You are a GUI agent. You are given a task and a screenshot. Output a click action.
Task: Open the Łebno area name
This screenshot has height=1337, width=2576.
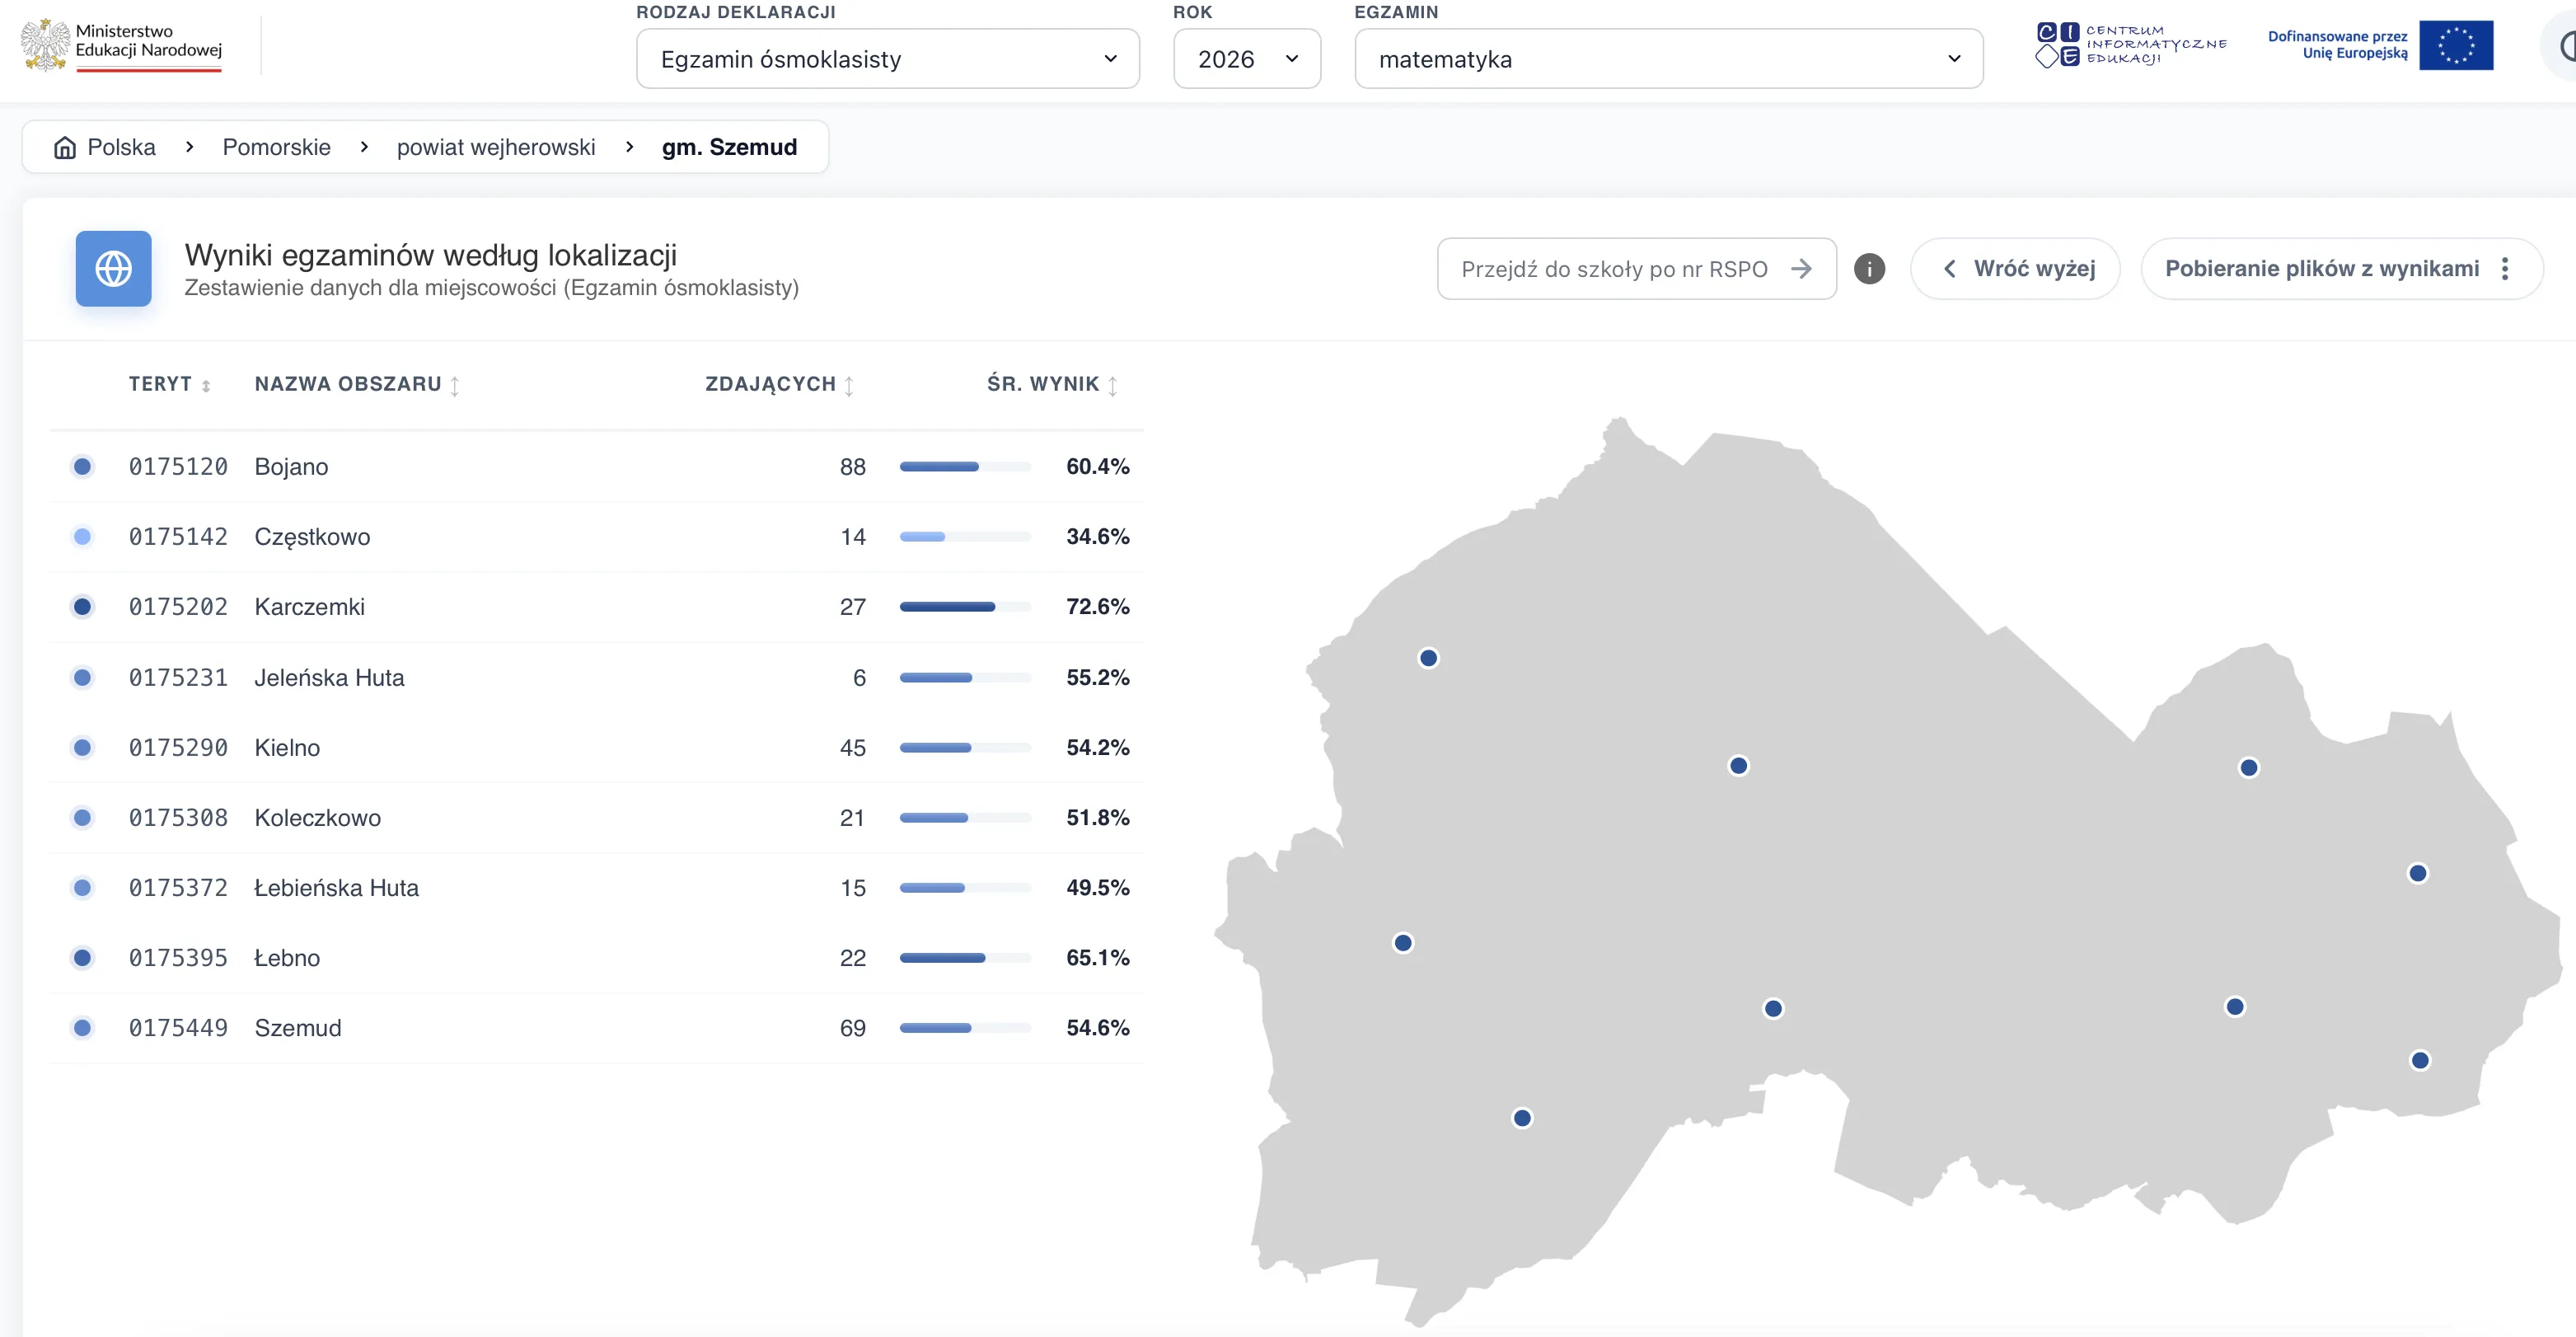pos(287,958)
